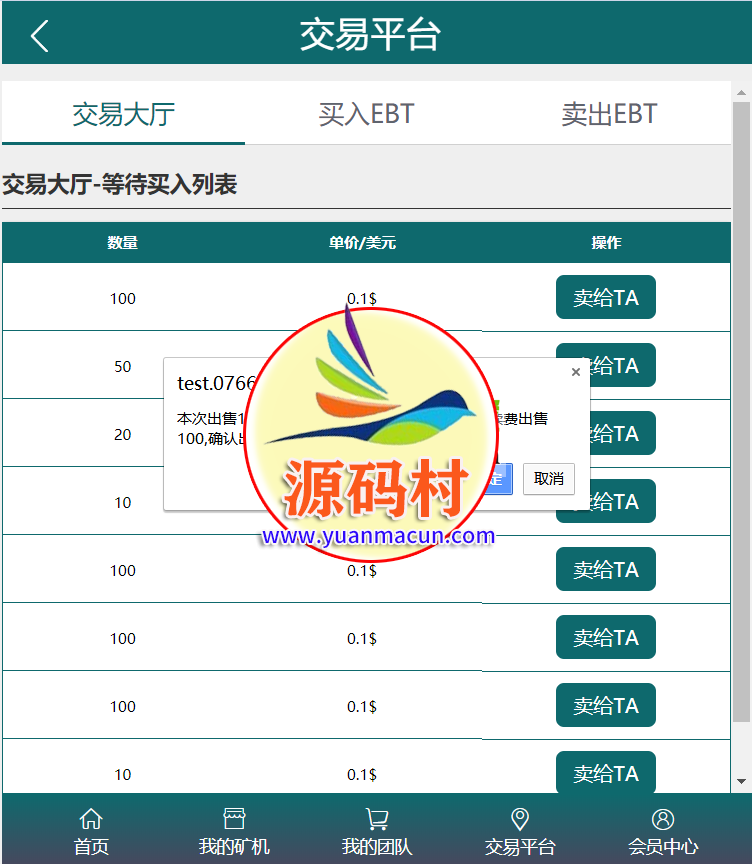Image resolution: width=752 pixels, height=864 pixels.
Task: Tap 交易平台 location pin icon
Action: pyautogui.click(x=520, y=820)
